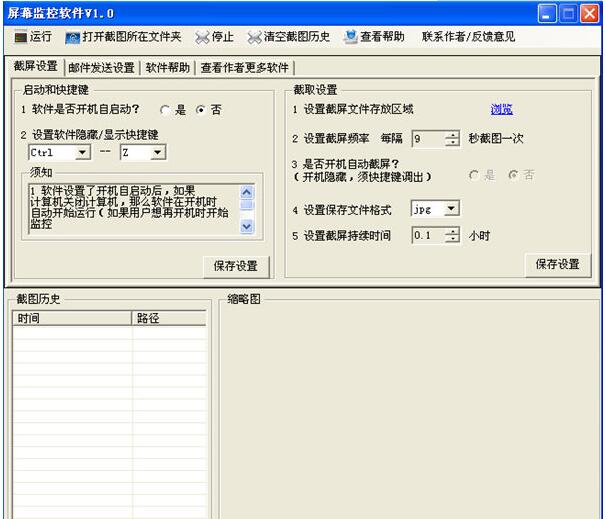Open the 查看作者更多软件 tab
The width and height of the screenshot is (606, 519).
tap(244, 68)
